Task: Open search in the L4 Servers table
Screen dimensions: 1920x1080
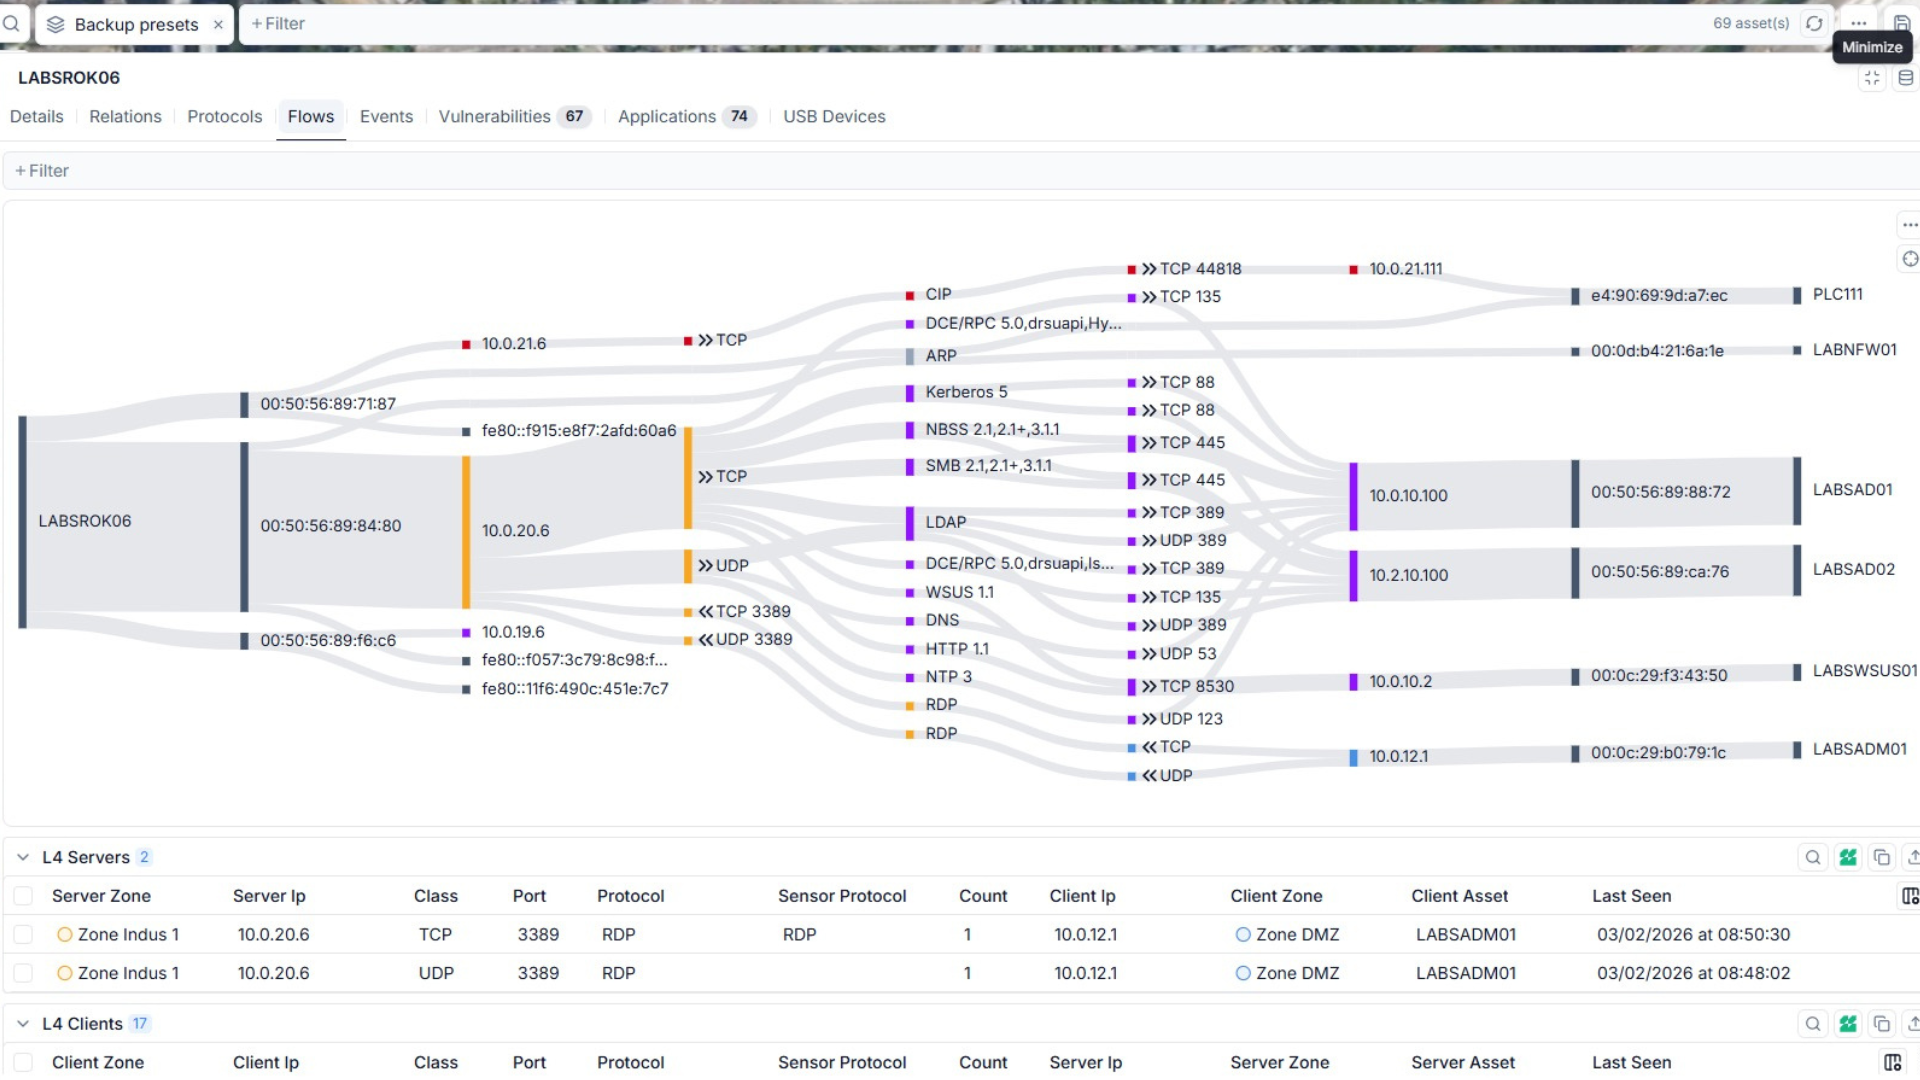Action: 1813,857
